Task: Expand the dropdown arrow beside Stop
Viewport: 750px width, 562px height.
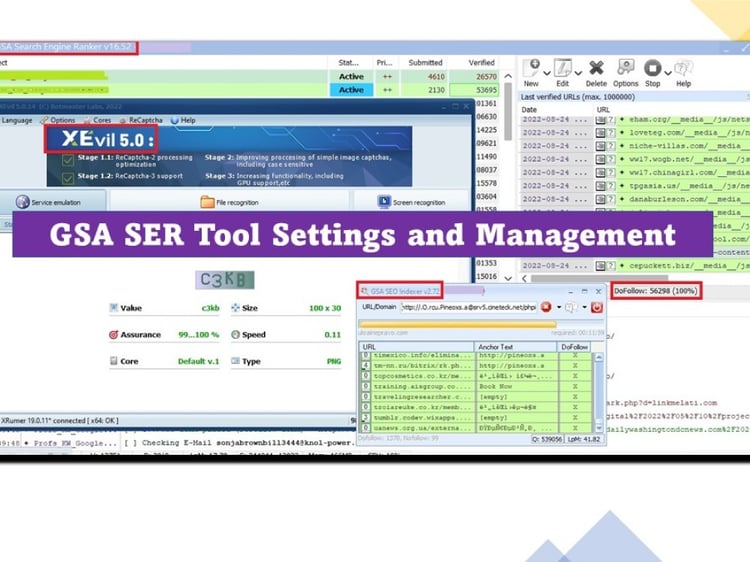Action: 667,73
